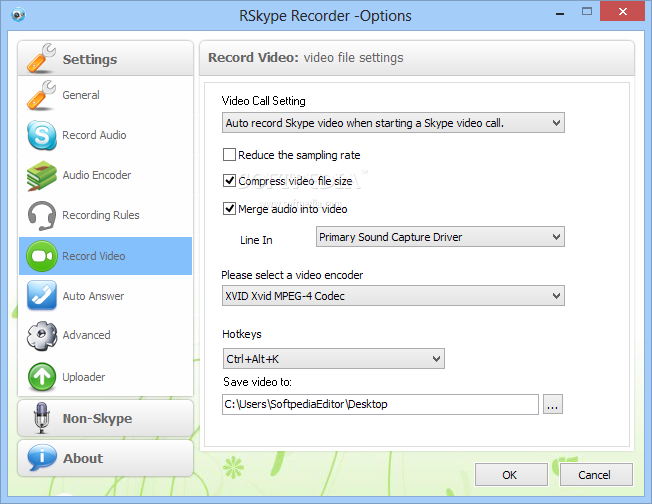
Task: Open the General settings page
Action: click(105, 95)
